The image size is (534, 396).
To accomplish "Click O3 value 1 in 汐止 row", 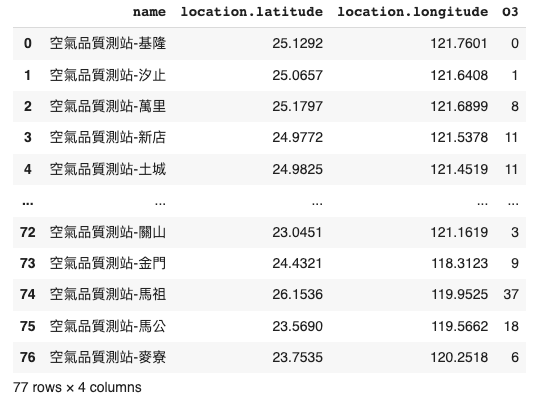I will pos(515,75).
